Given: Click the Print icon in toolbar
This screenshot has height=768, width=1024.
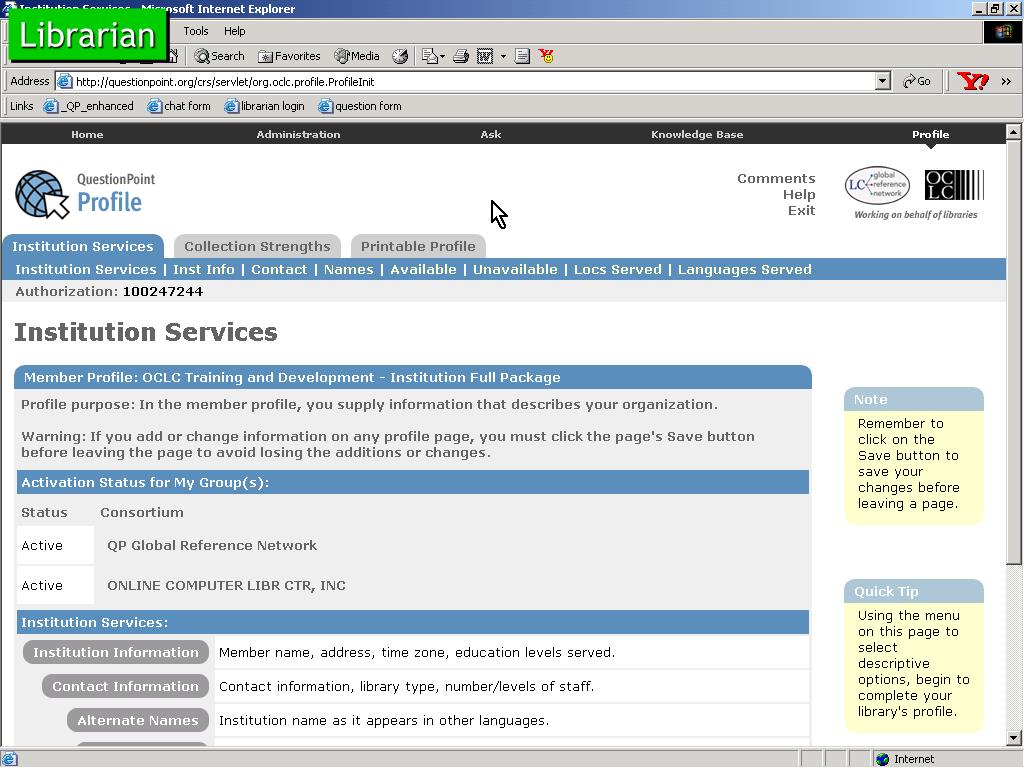Looking at the screenshot, I should (461, 56).
